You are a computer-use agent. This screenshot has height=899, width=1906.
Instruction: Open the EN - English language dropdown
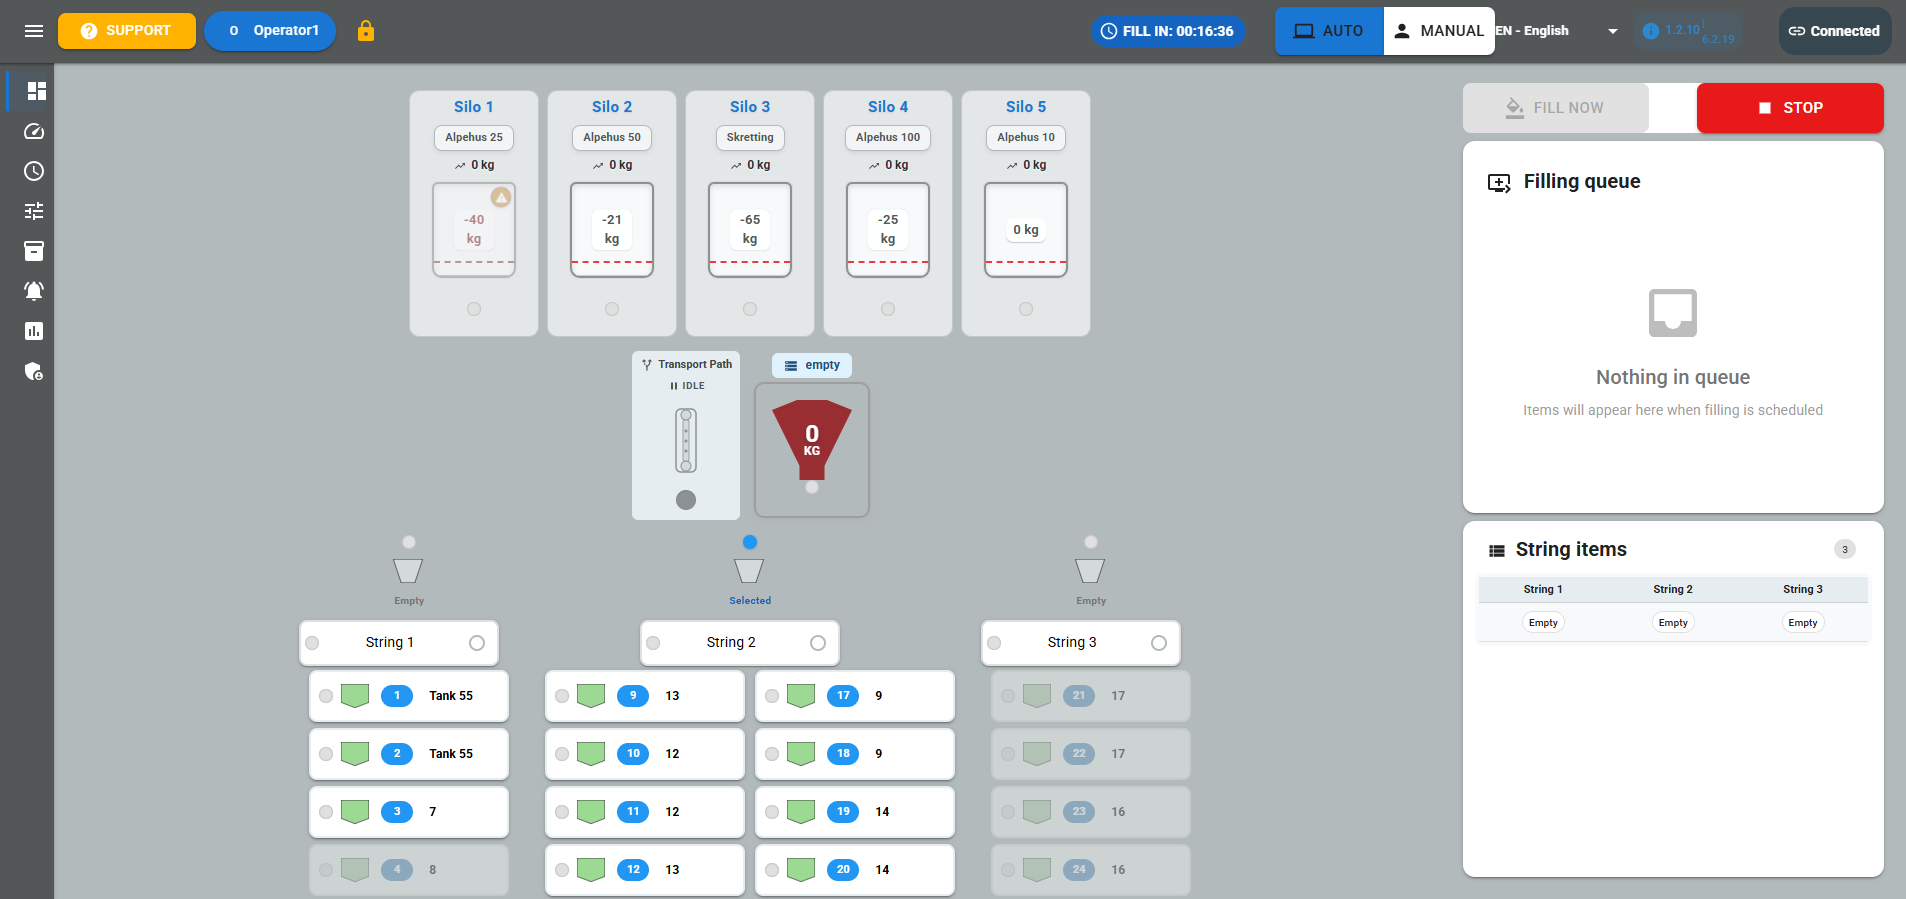[1557, 31]
